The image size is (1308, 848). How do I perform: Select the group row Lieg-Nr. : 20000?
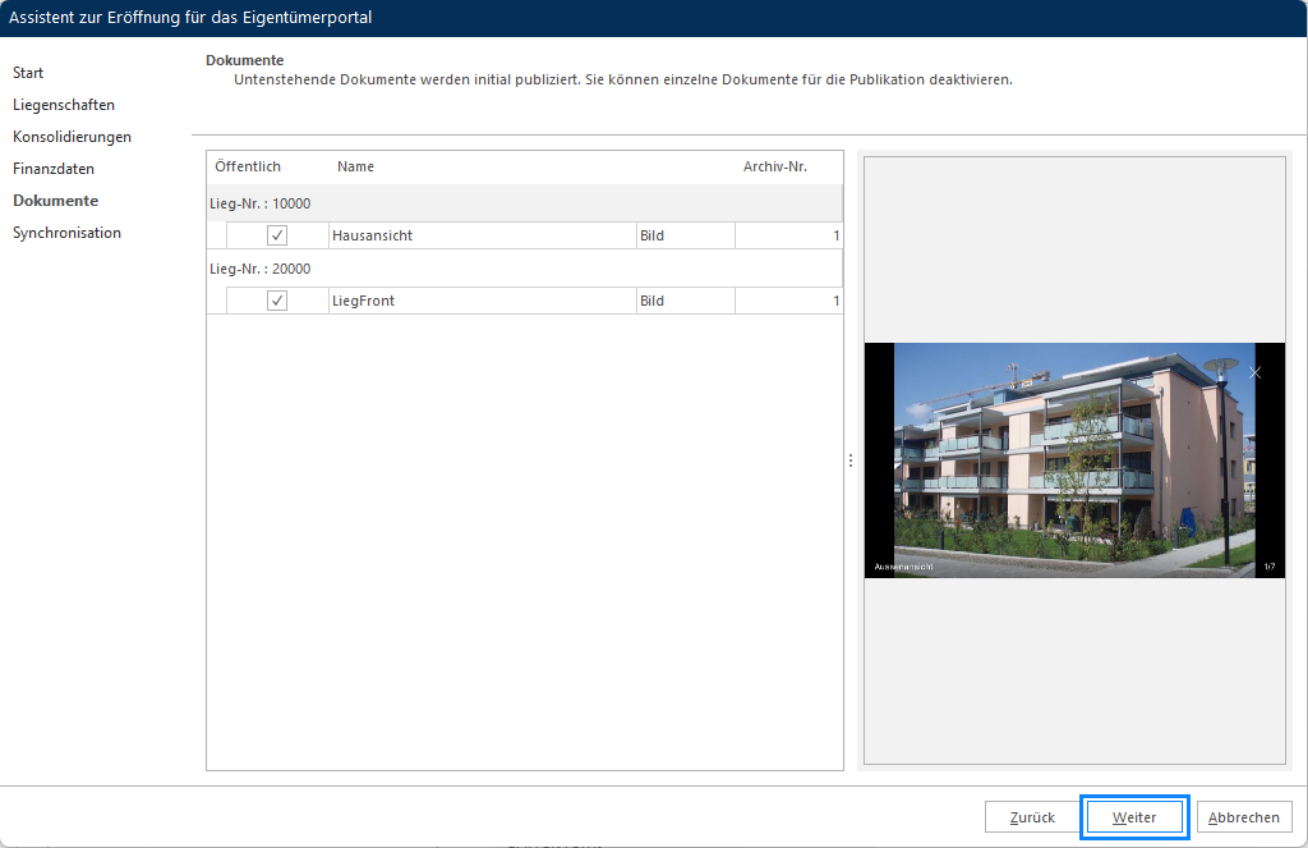pyautogui.click(x=524, y=269)
